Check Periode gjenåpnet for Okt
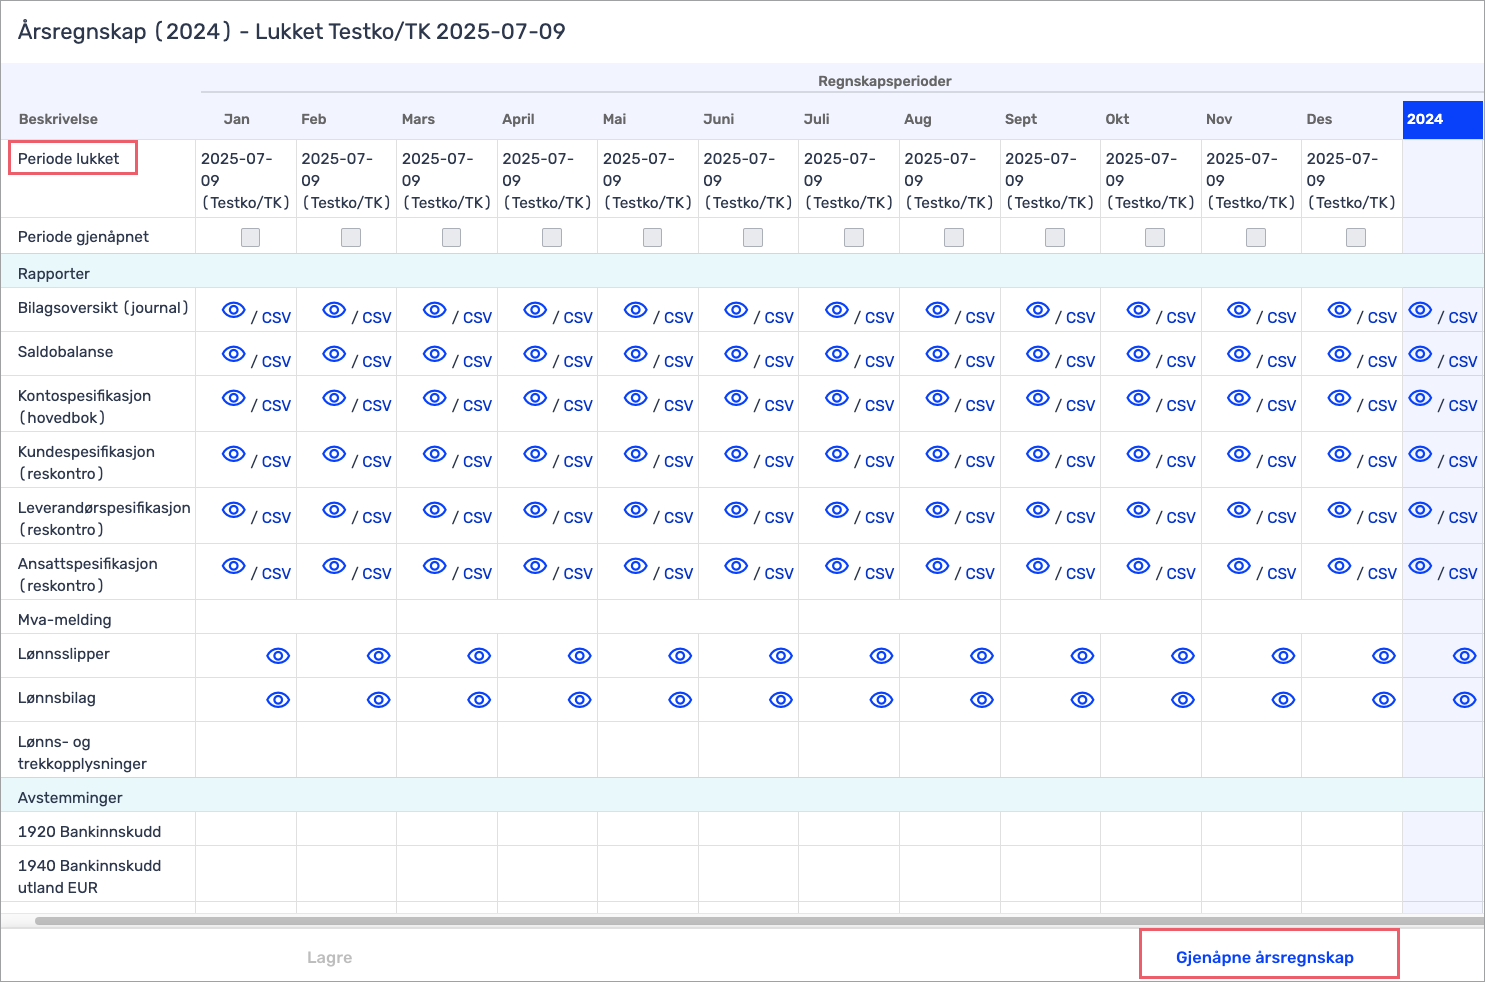This screenshot has width=1485, height=982. click(1155, 237)
